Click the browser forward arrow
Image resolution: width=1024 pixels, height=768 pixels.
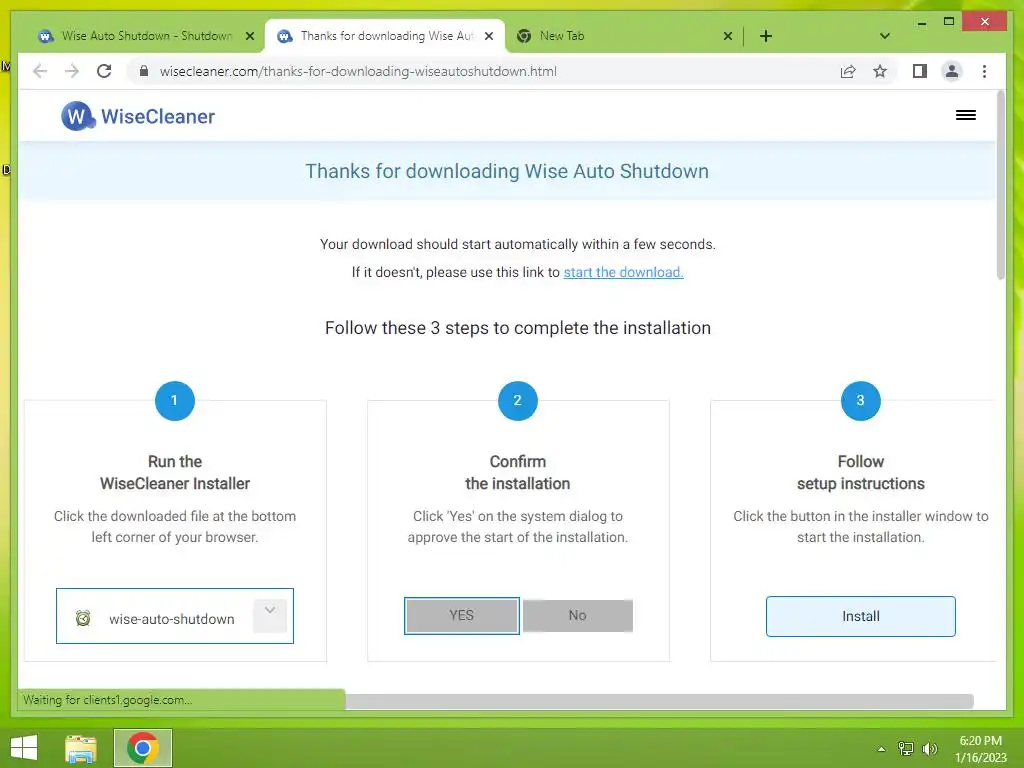click(x=72, y=71)
